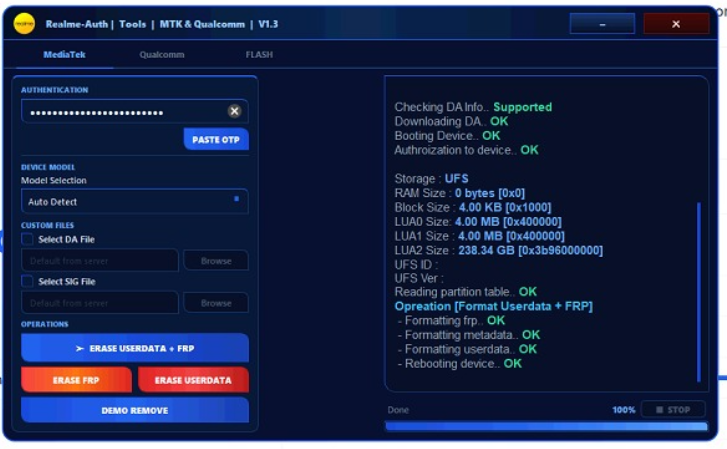The image size is (727, 449).
Task: Click the 'Authroization to device.. OK' line
Action: [x=466, y=150]
